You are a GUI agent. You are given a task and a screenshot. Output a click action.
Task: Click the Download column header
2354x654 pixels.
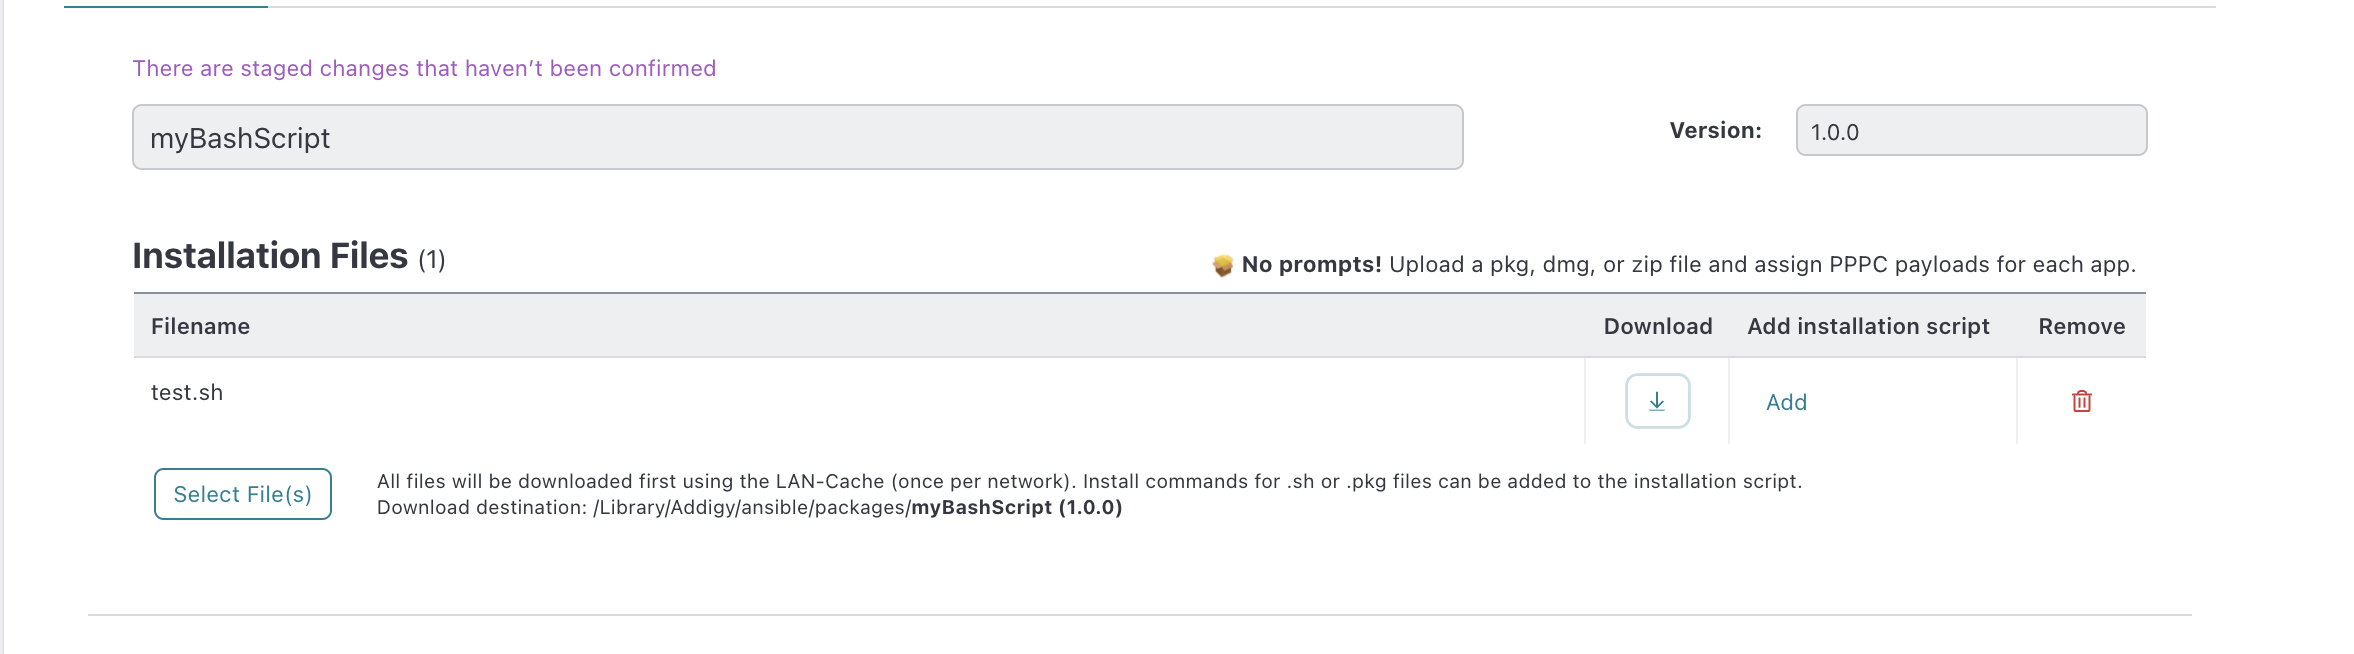[x=1658, y=326]
